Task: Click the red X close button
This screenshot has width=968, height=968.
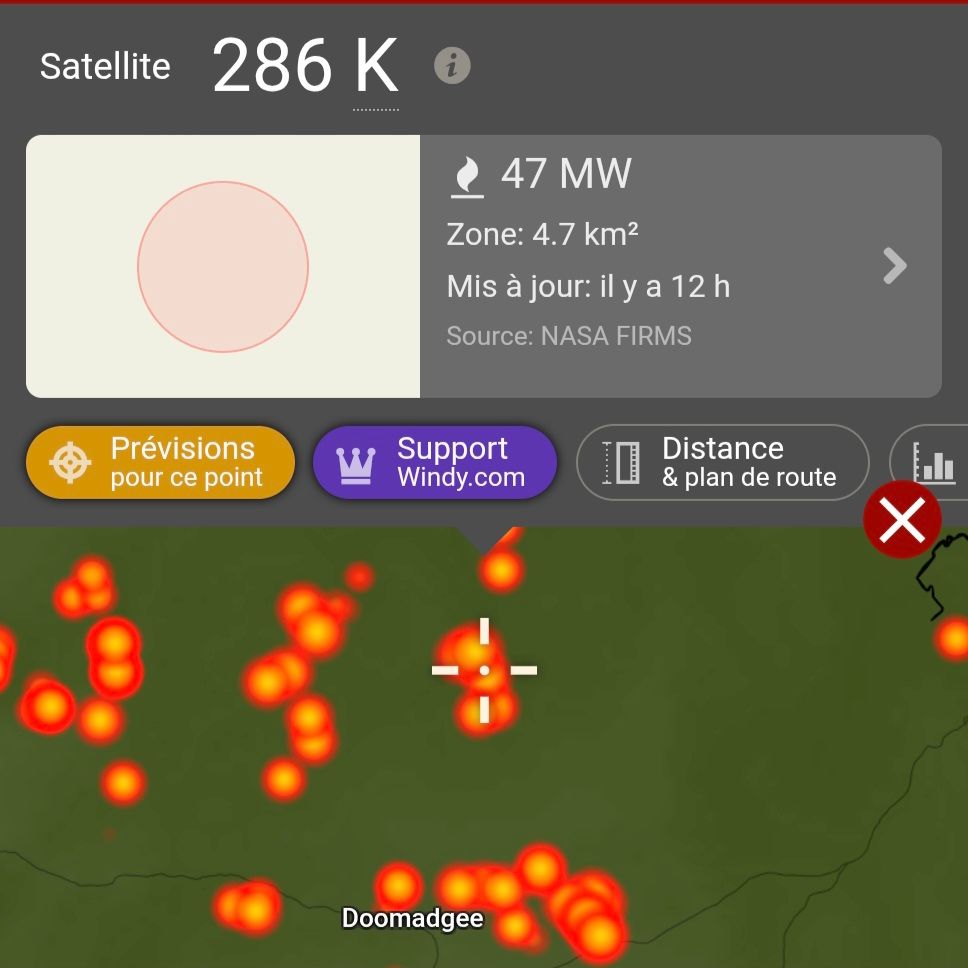Action: [902, 520]
